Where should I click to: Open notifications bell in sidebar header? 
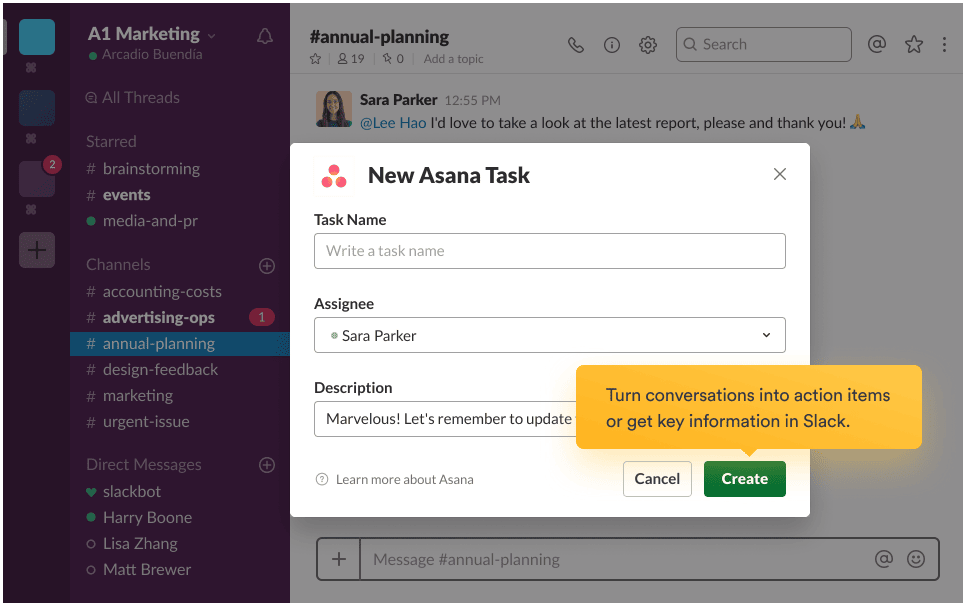(x=265, y=36)
